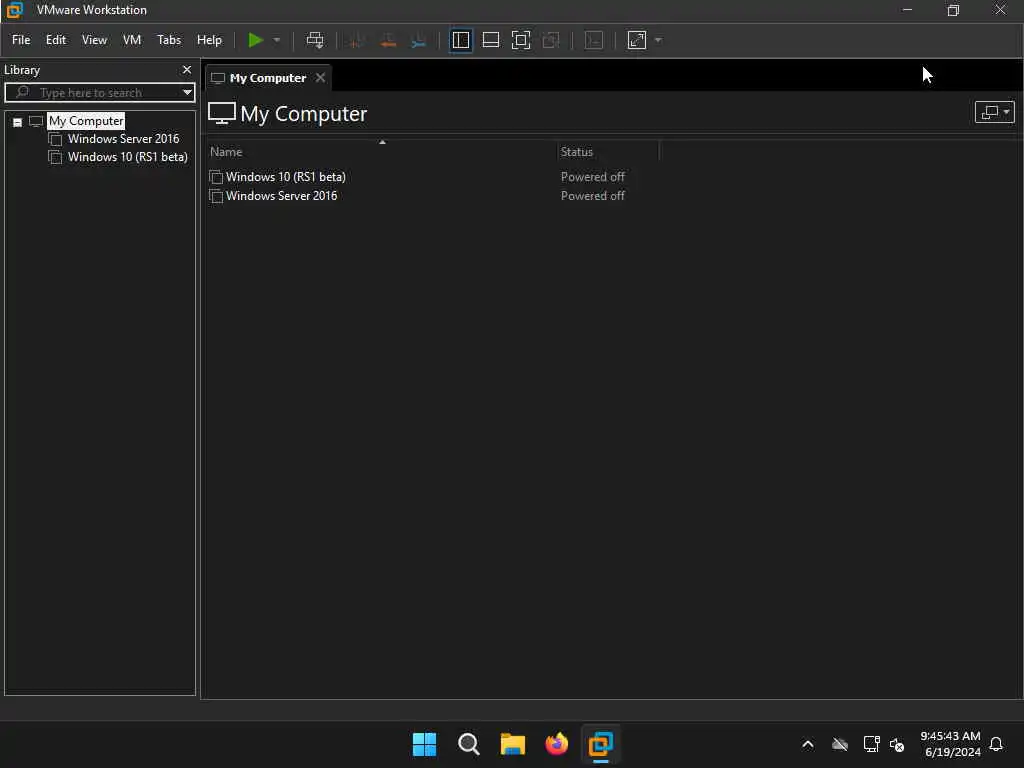Click the My Computer monitor icon in header
The image size is (1024, 768).
tap(221, 113)
